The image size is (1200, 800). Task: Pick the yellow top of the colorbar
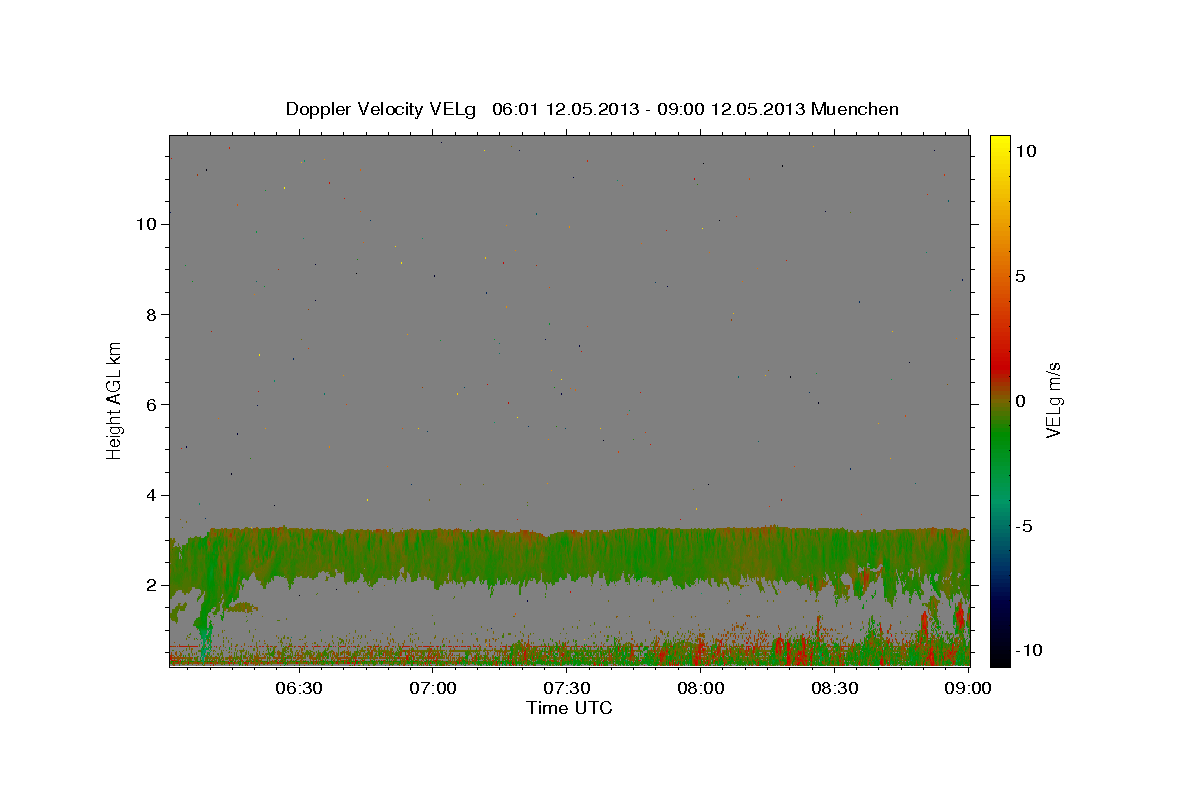pyautogui.click(x=1000, y=145)
